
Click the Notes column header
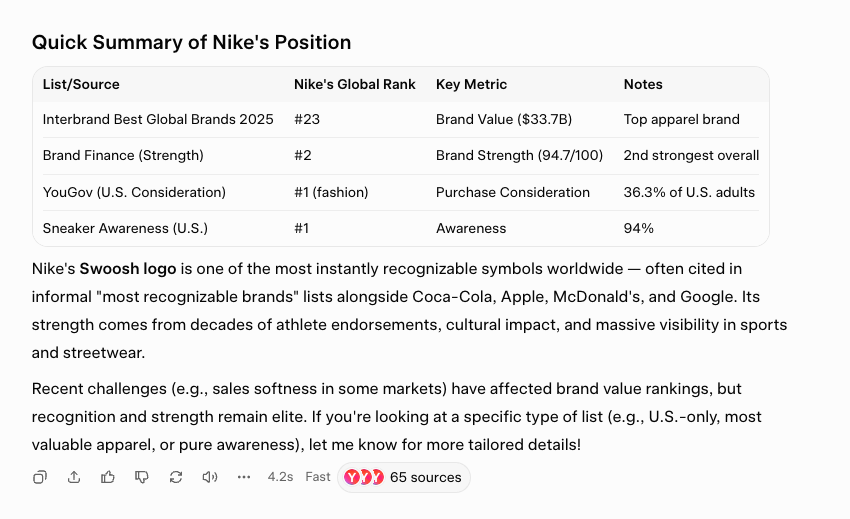643,84
